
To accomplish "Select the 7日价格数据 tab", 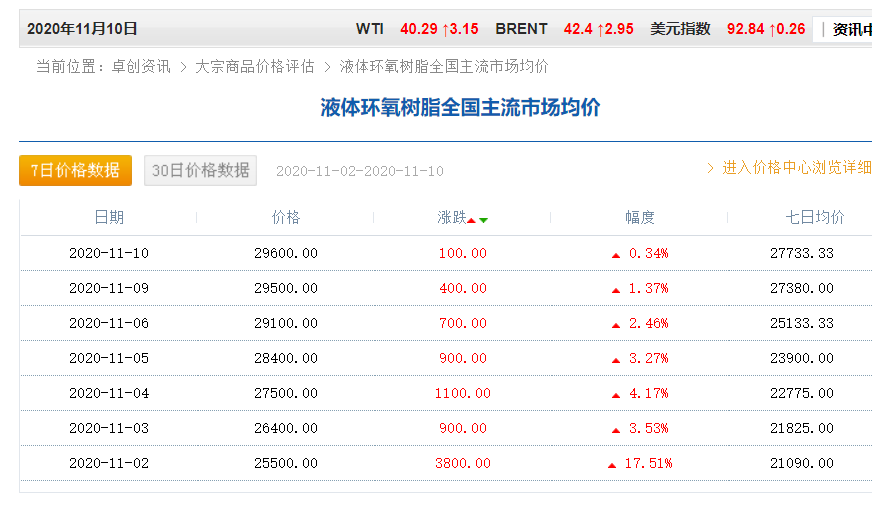I will click(75, 170).
